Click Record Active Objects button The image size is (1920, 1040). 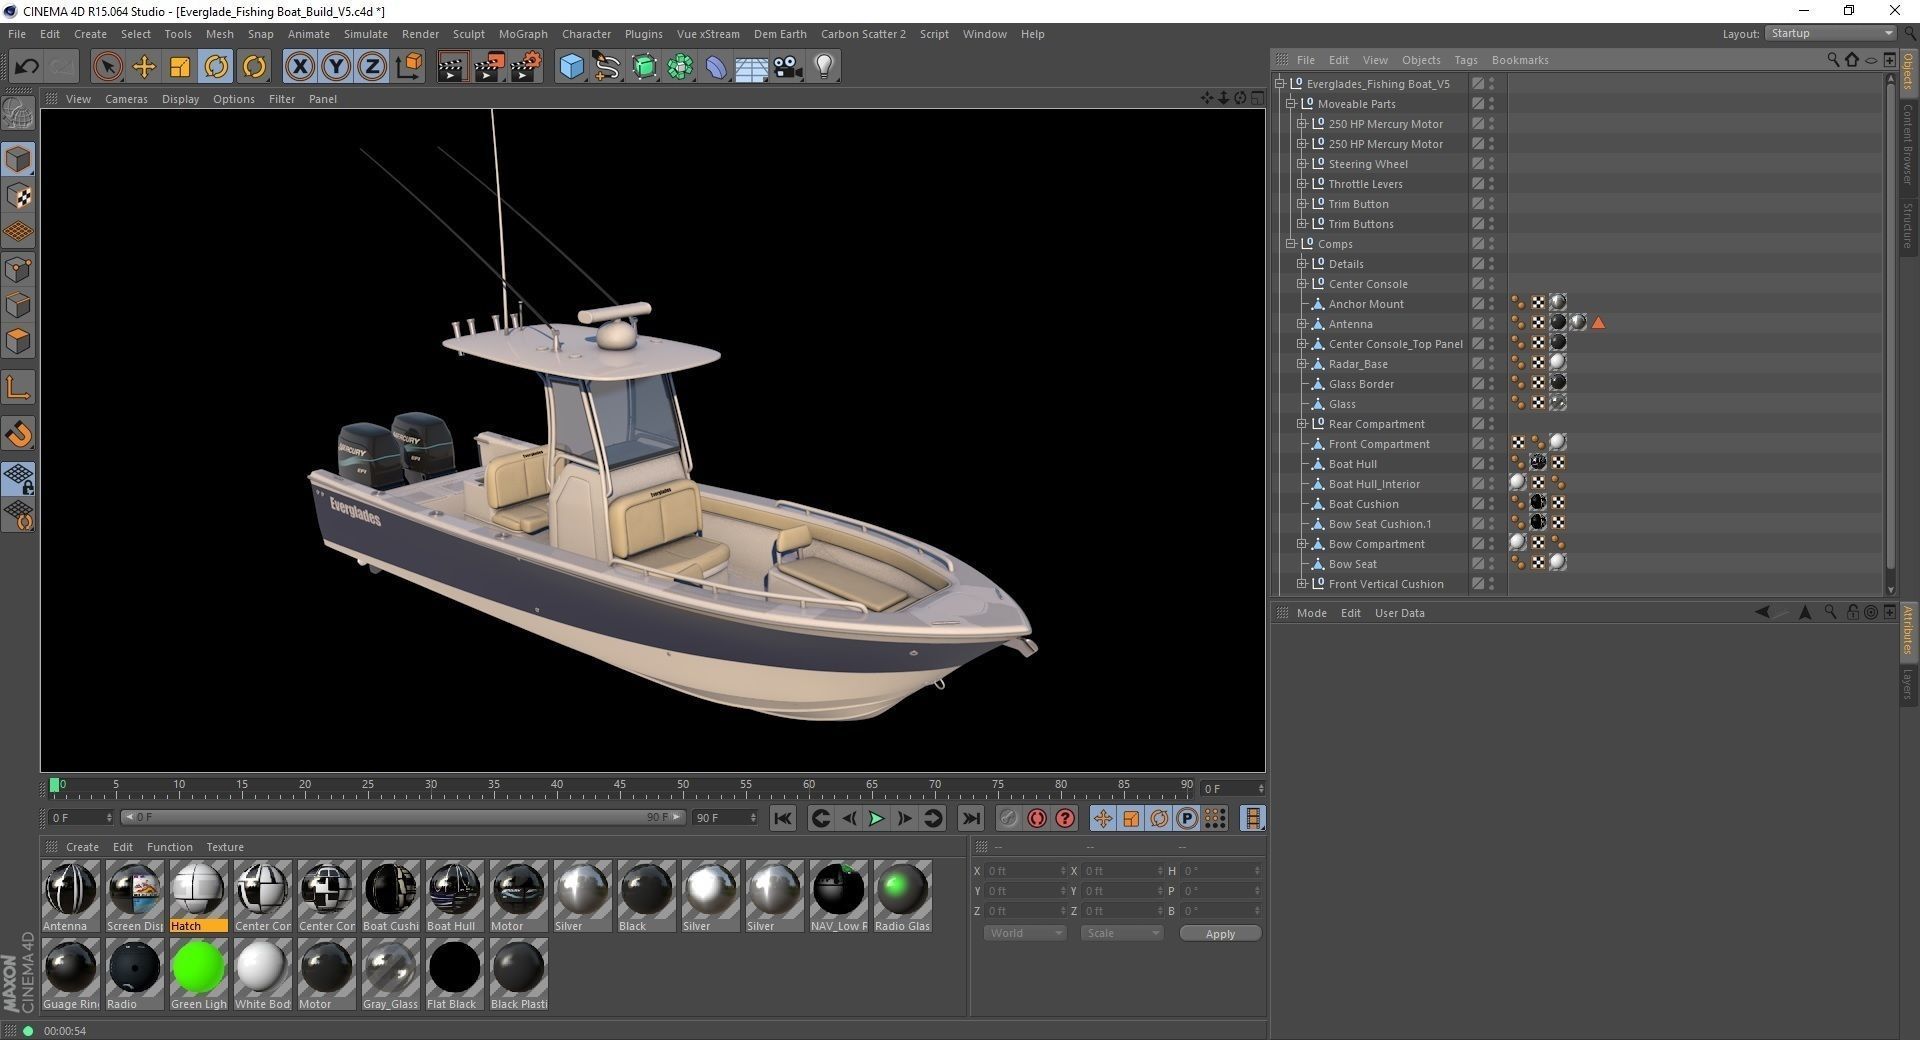click(x=1008, y=819)
